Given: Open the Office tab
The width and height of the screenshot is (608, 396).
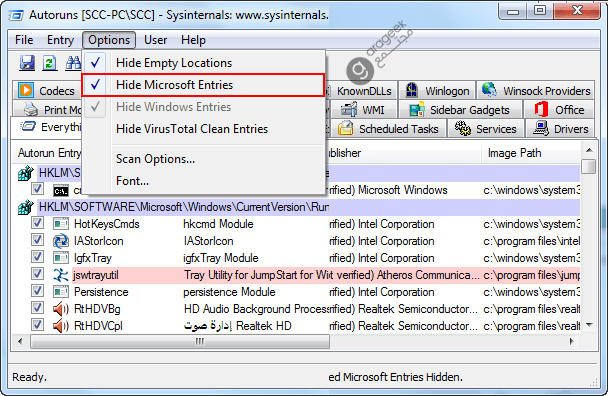Looking at the screenshot, I should (x=559, y=110).
